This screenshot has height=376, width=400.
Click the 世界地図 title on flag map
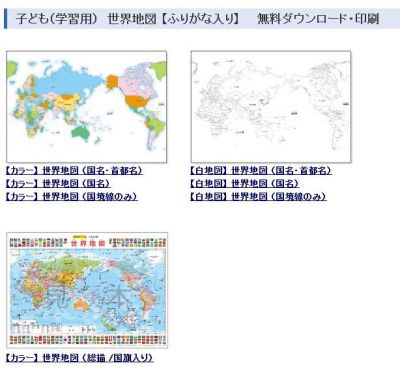click(88, 243)
